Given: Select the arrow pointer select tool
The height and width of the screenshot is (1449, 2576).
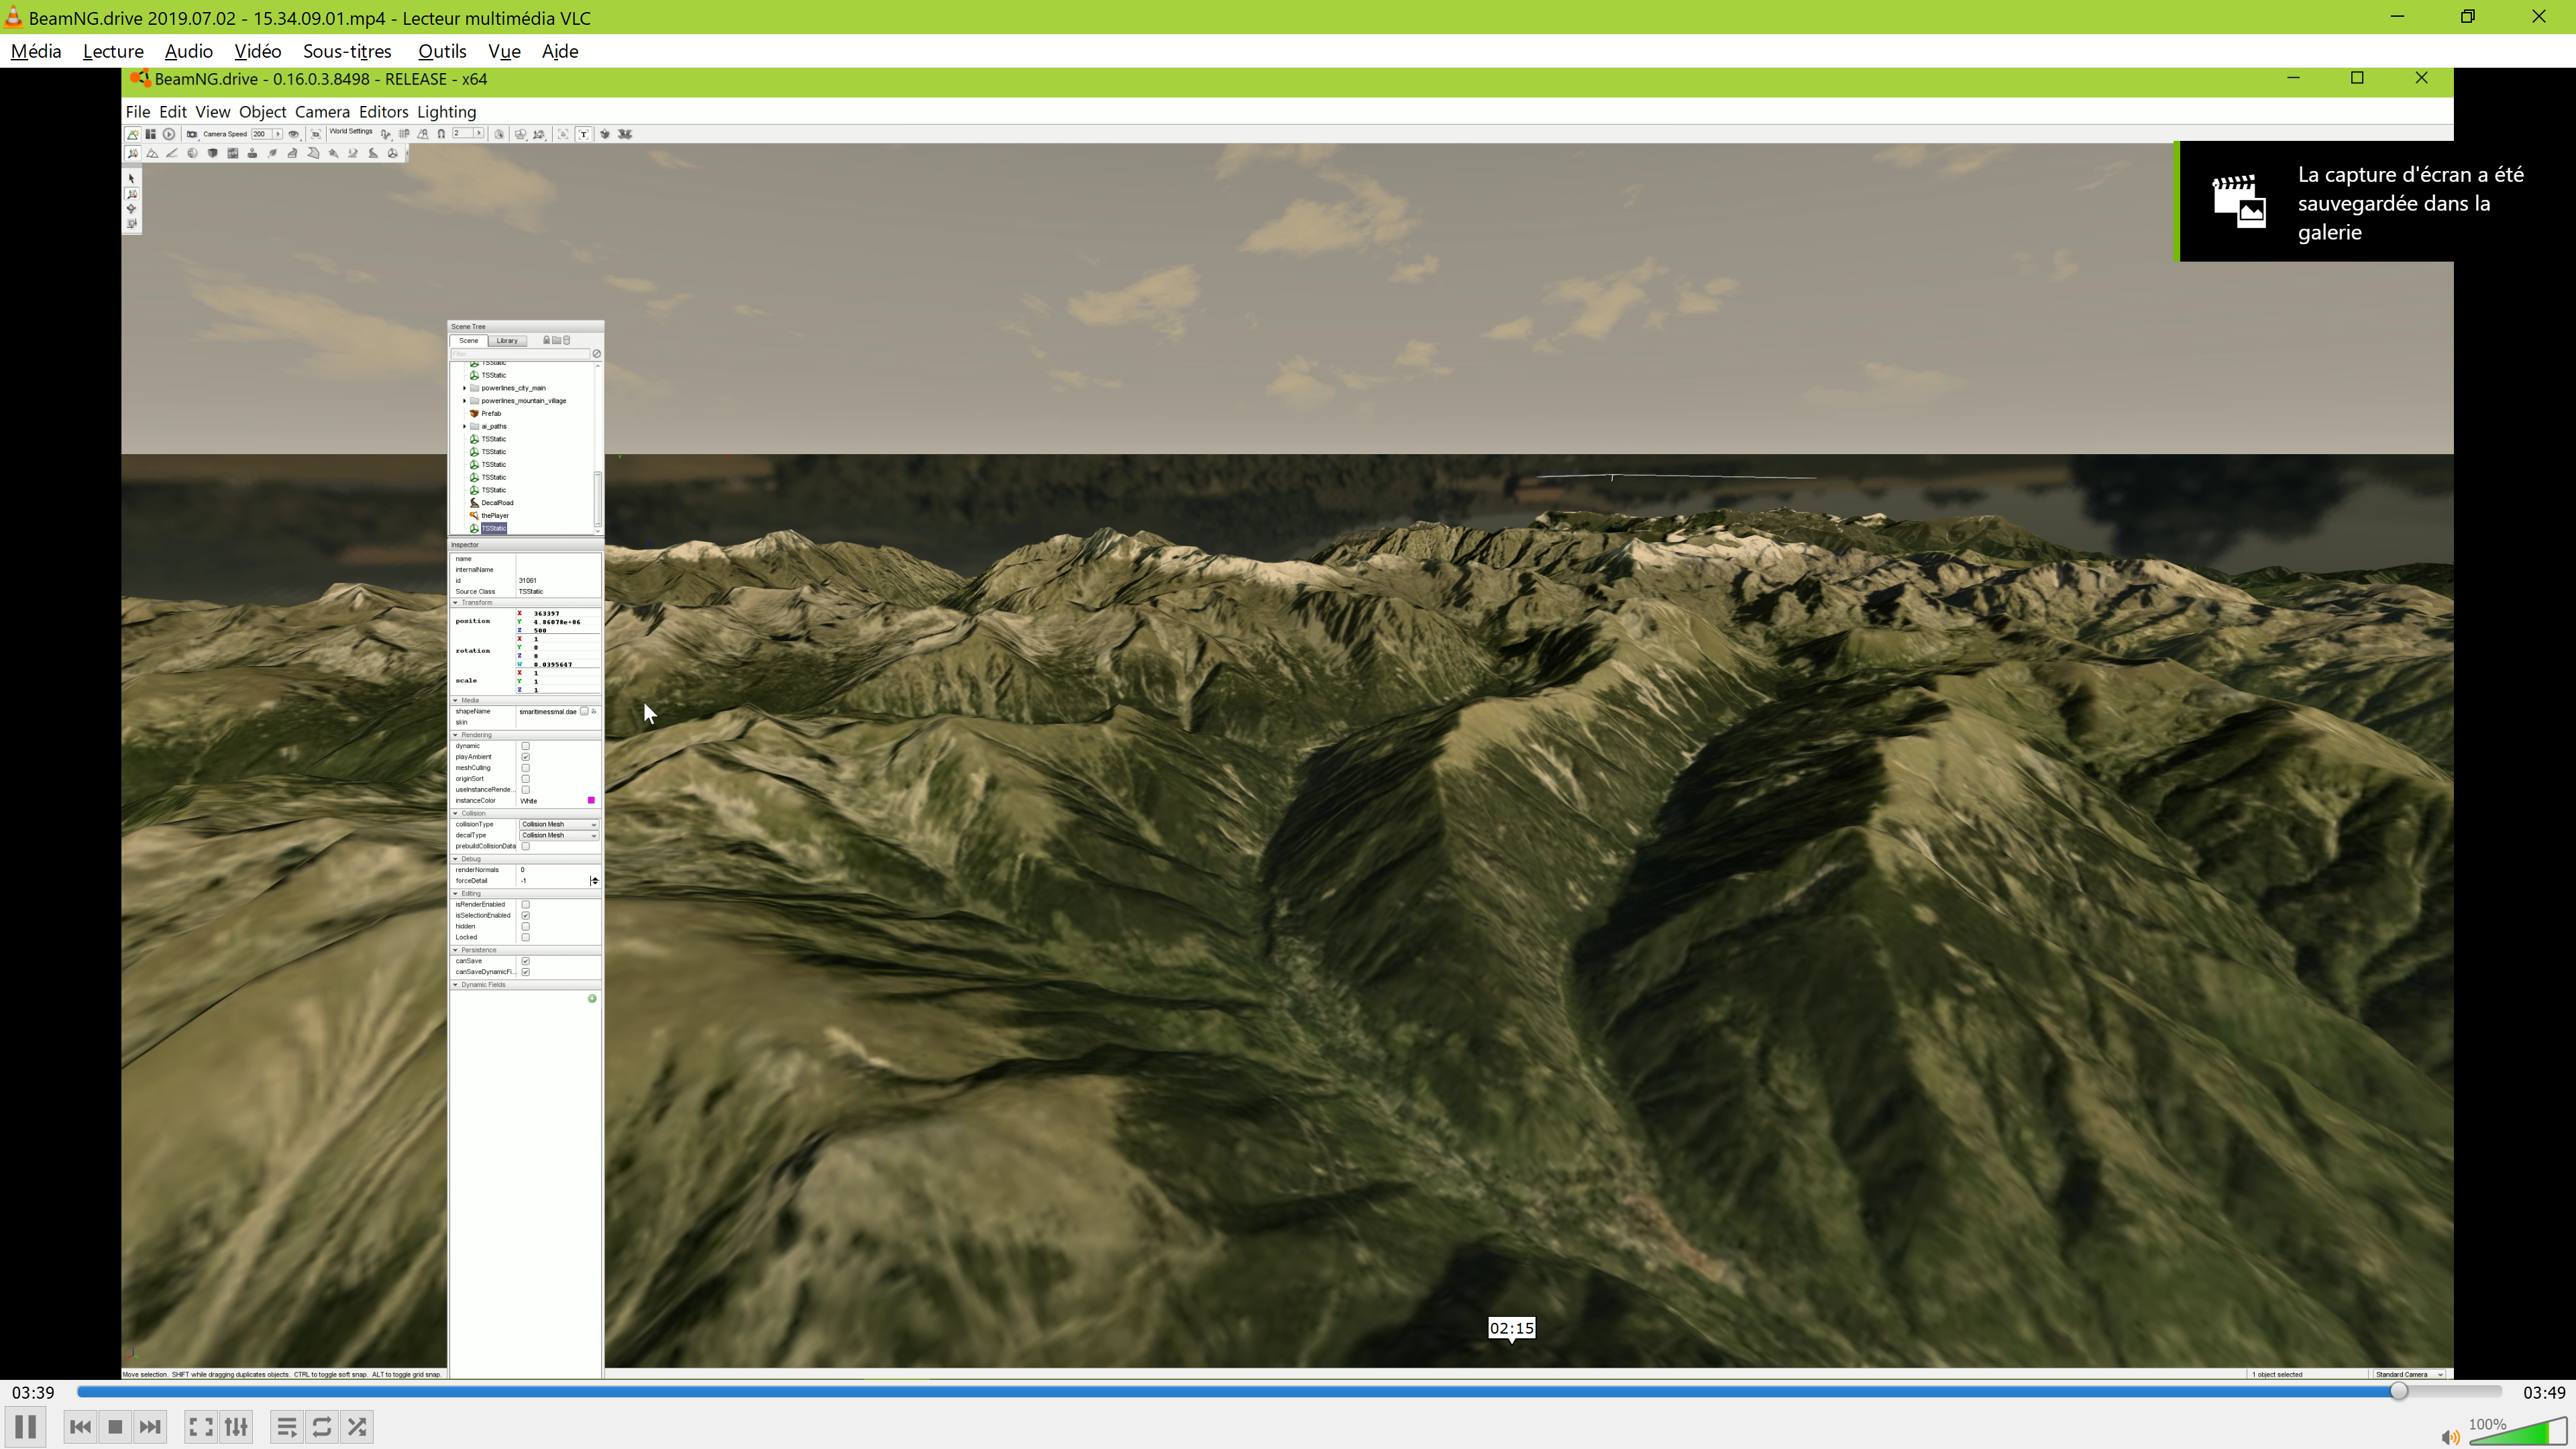Looking at the screenshot, I should pyautogui.click(x=131, y=178).
